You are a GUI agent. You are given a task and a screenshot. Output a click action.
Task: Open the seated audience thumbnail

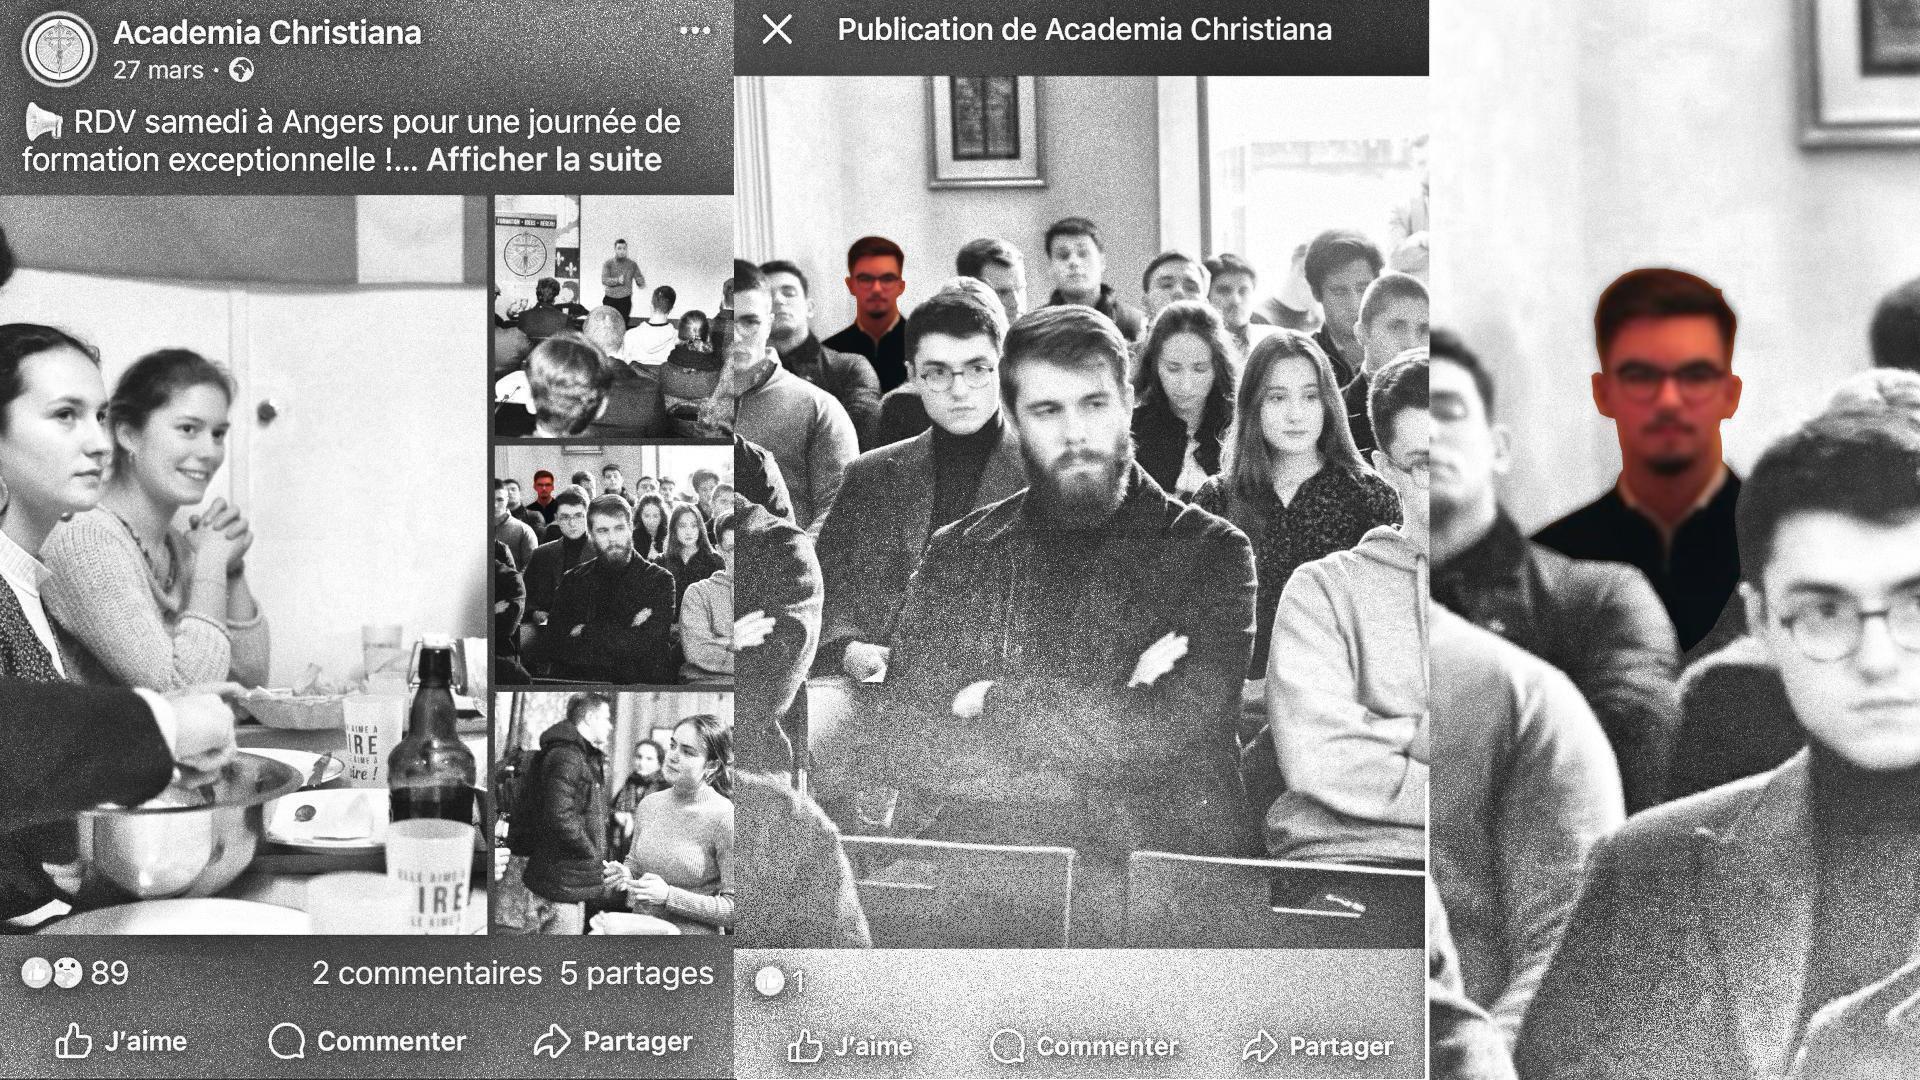point(613,565)
